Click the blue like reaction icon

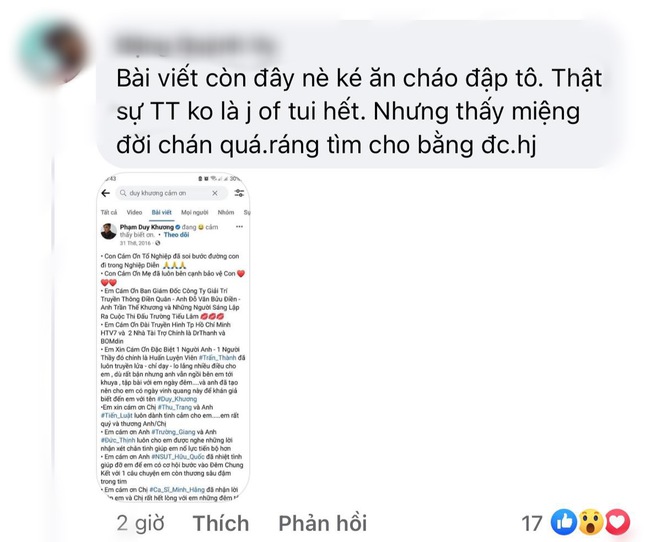[x=563, y=523]
